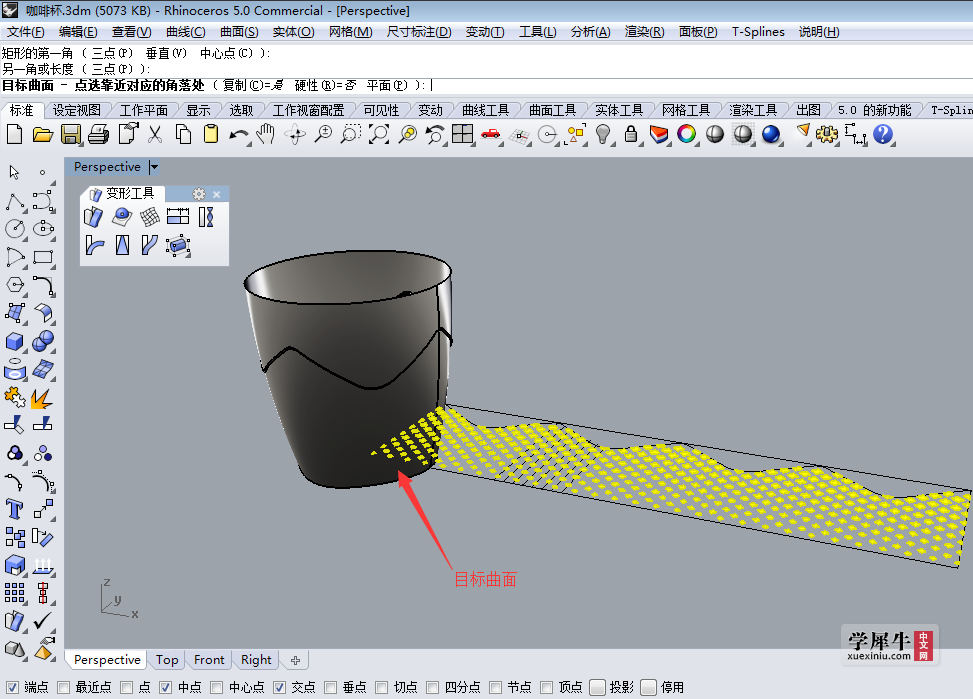Close the 变形工具 floating panel
This screenshot has width=973, height=699.
pyautogui.click(x=217, y=194)
